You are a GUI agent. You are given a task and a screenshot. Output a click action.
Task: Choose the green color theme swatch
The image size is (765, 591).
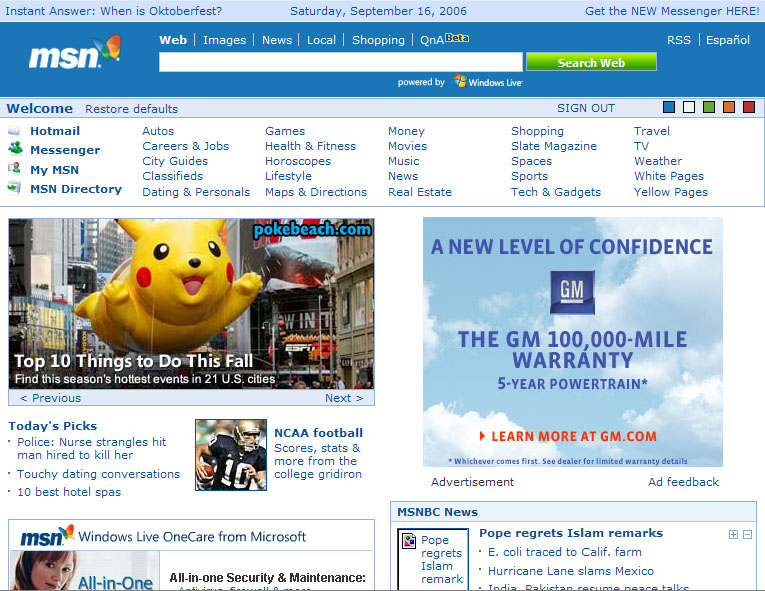709,107
